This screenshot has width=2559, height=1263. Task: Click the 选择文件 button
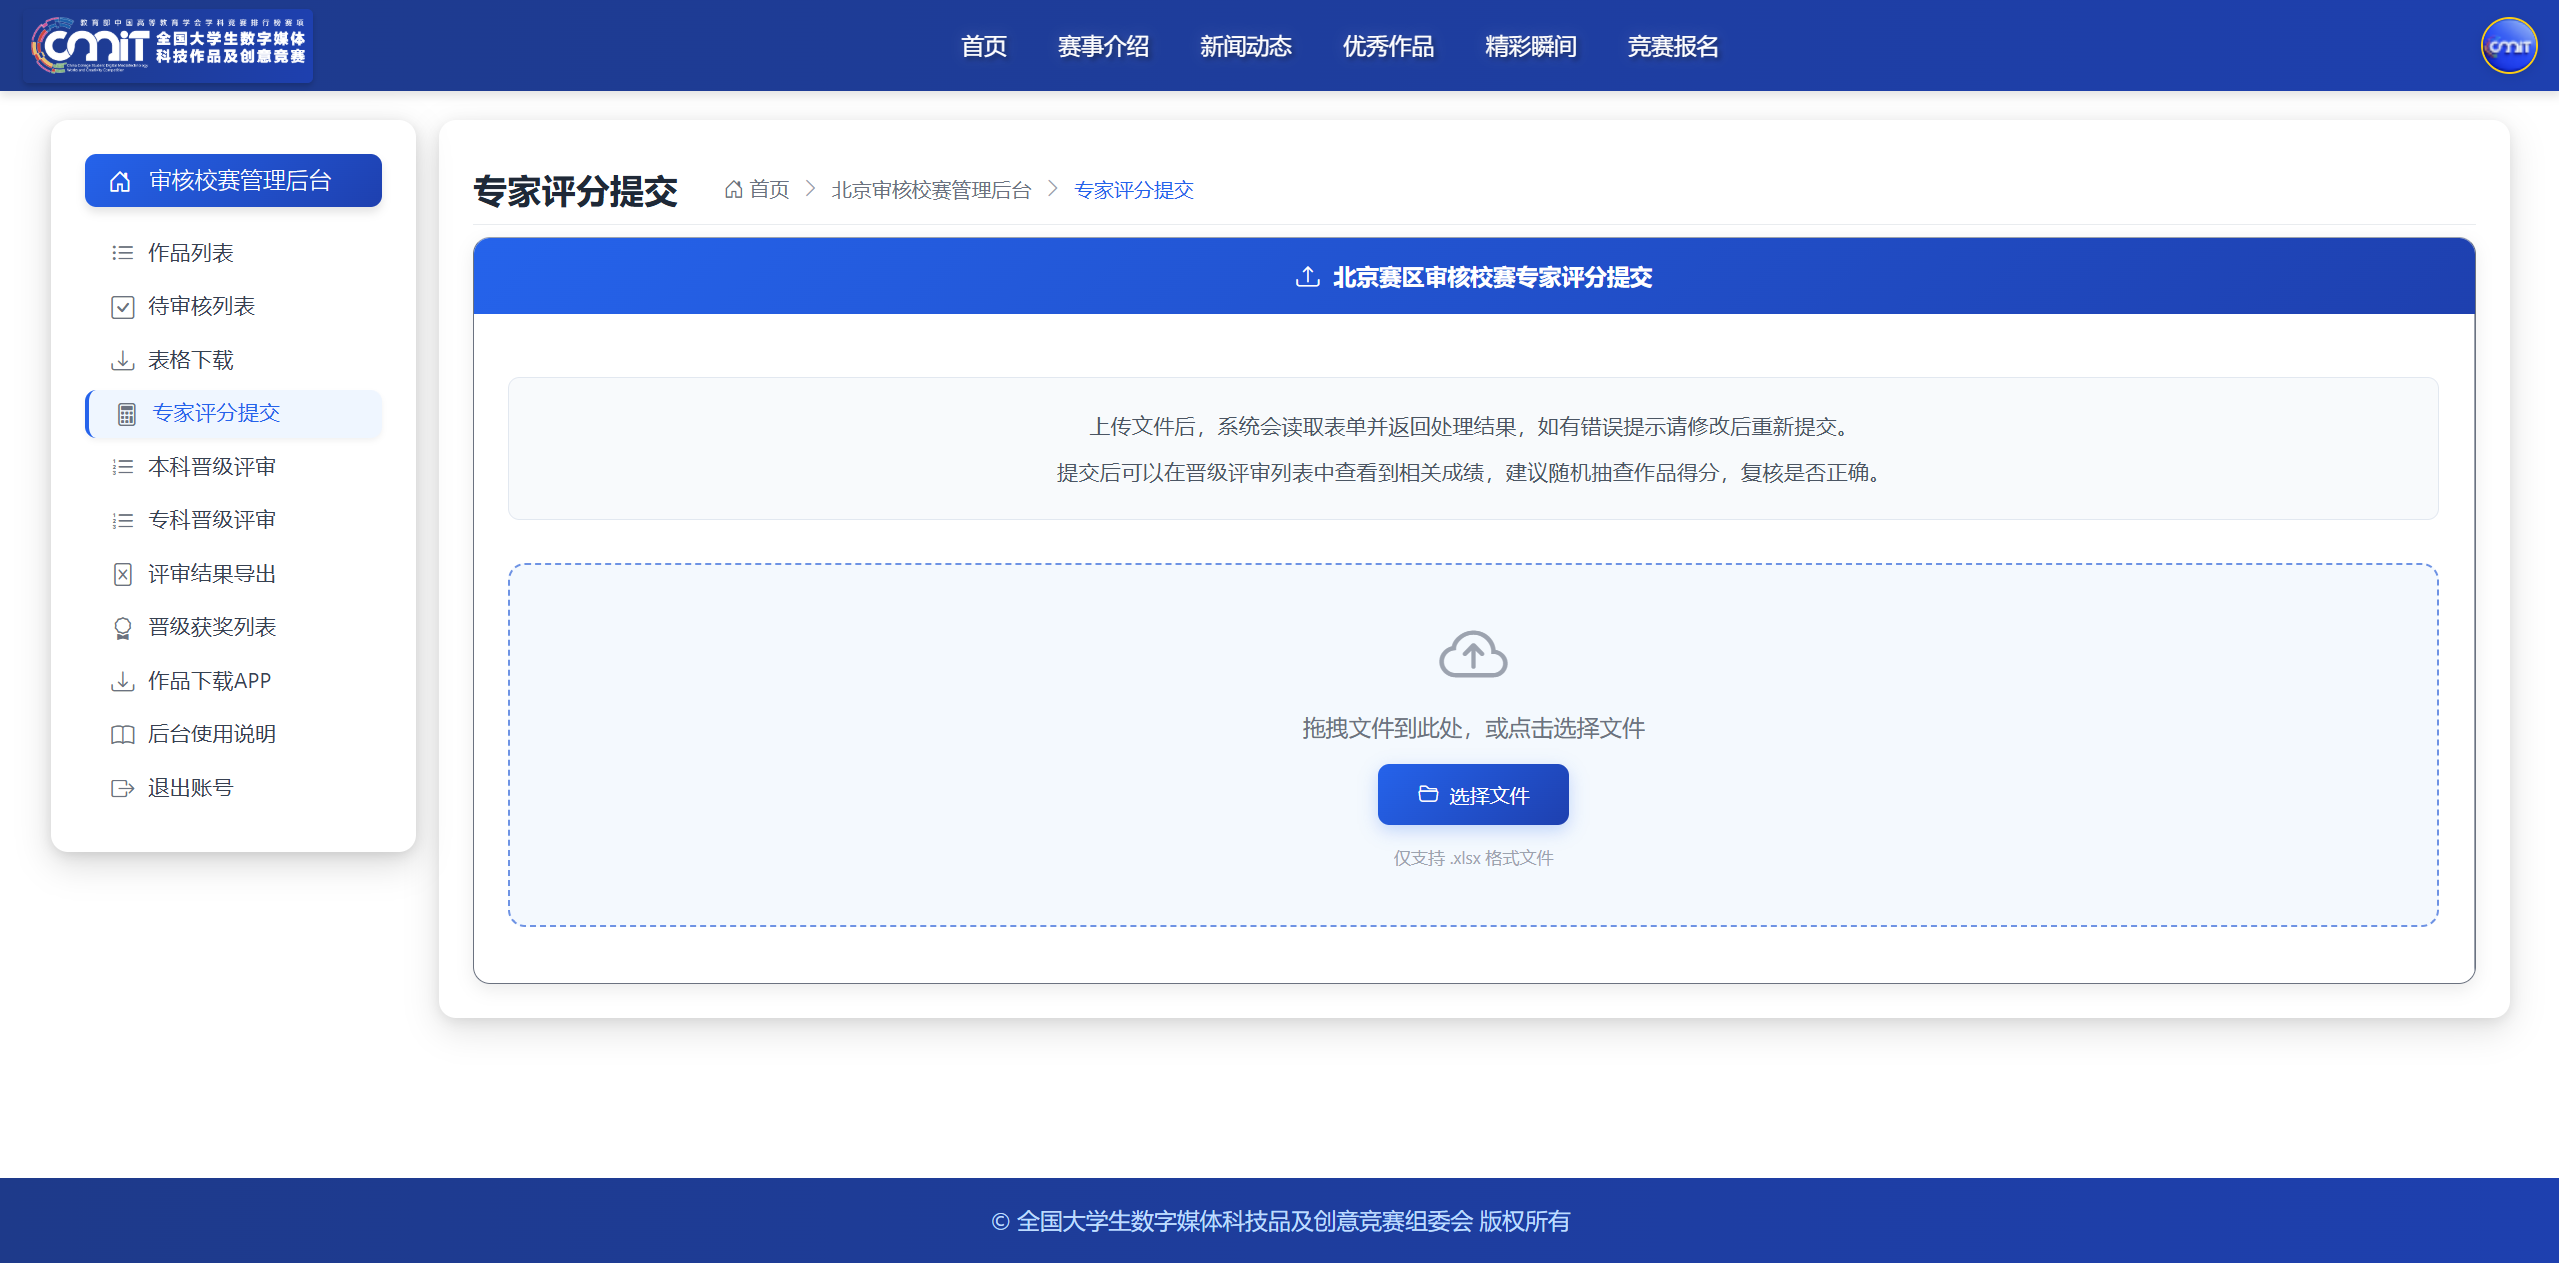pyautogui.click(x=1473, y=795)
